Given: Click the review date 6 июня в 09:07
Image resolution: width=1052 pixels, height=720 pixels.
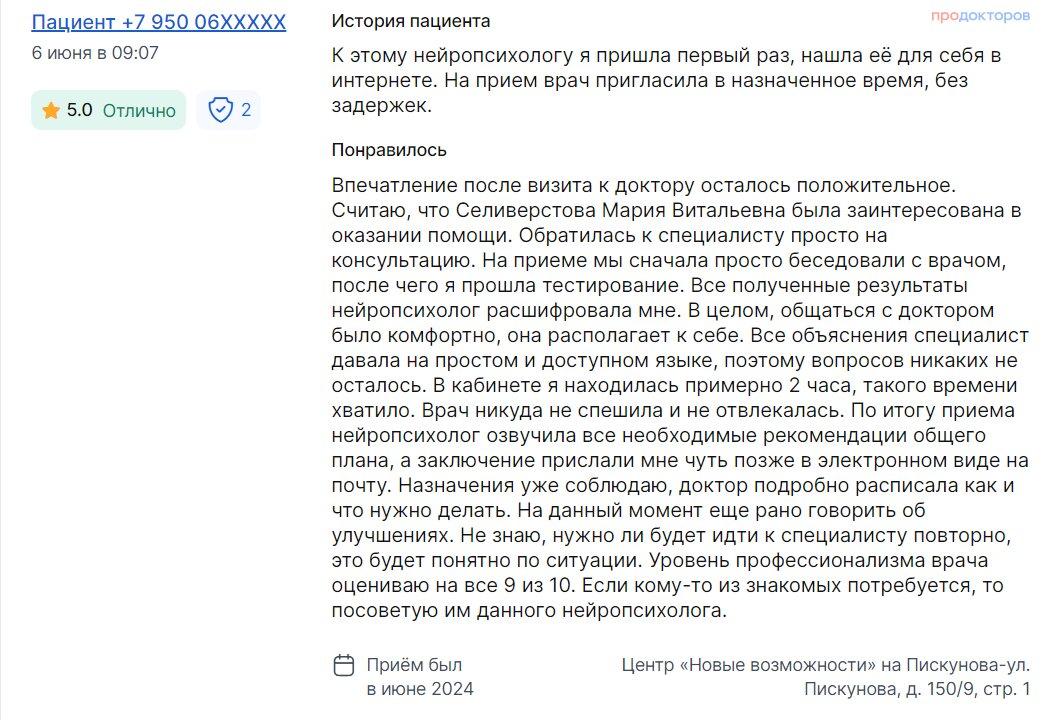Looking at the screenshot, I should pyautogui.click(x=95, y=52).
